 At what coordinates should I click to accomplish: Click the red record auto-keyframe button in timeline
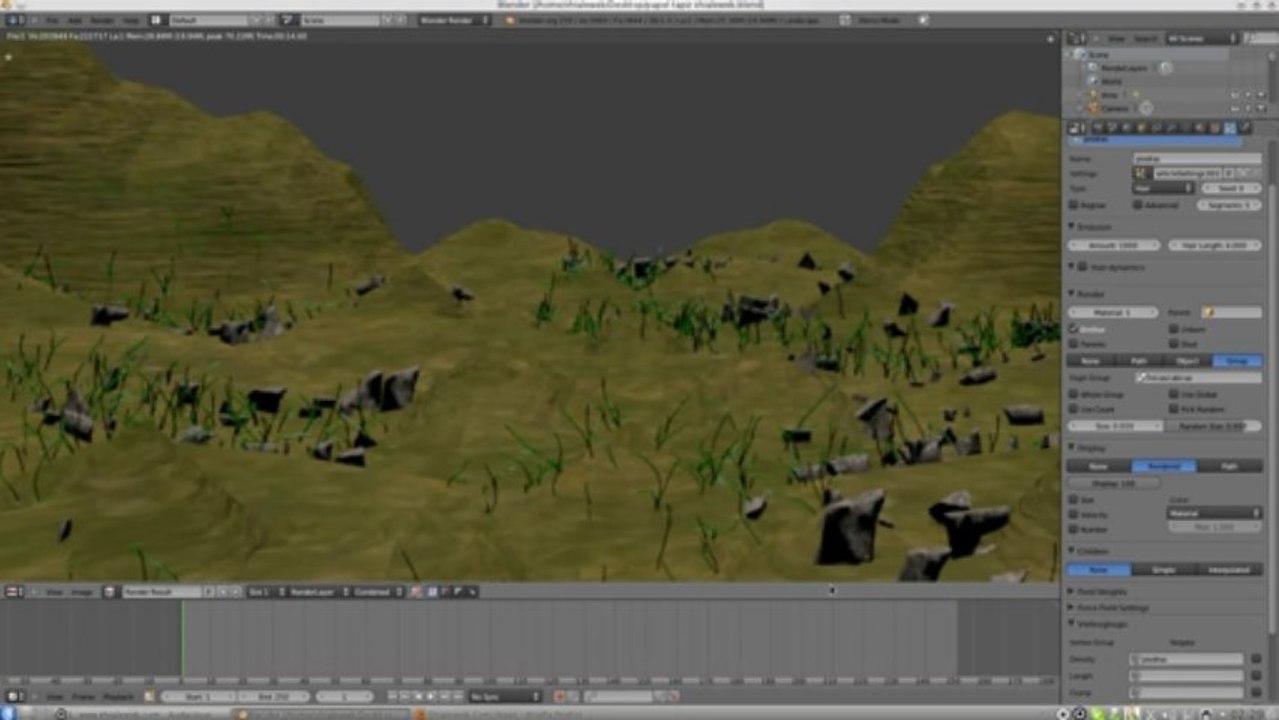559,696
